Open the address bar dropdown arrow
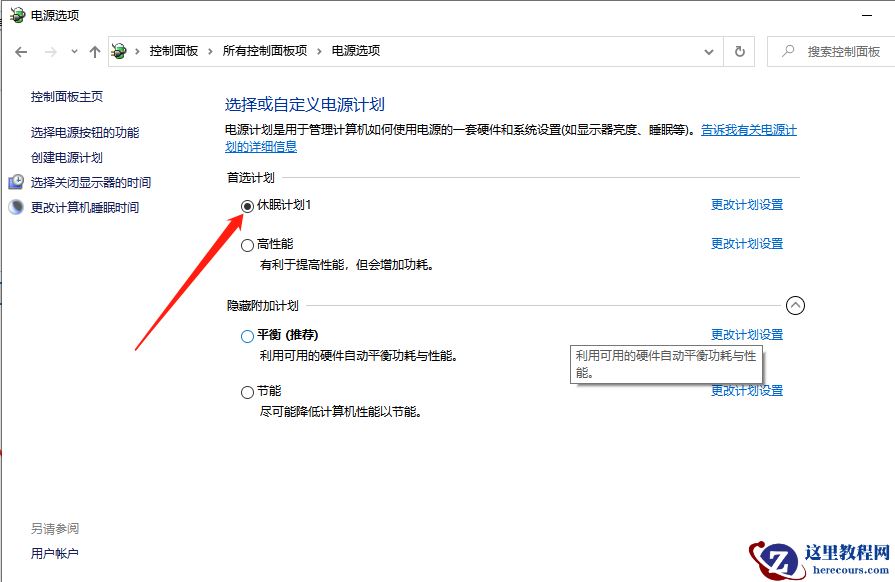The height and width of the screenshot is (582, 895). [x=709, y=51]
